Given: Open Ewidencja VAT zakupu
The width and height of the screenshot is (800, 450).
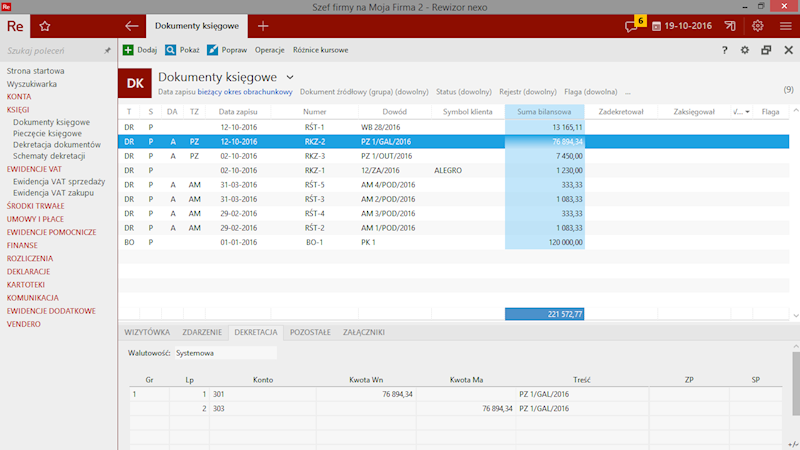Looking at the screenshot, I should (54, 192).
